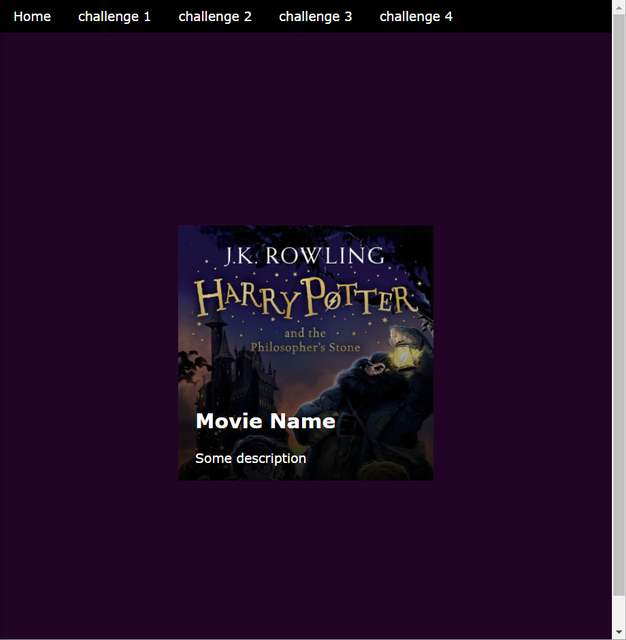Image resolution: width=626 pixels, height=640 pixels.
Task: Click the Movie Name heading
Action: 265,421
